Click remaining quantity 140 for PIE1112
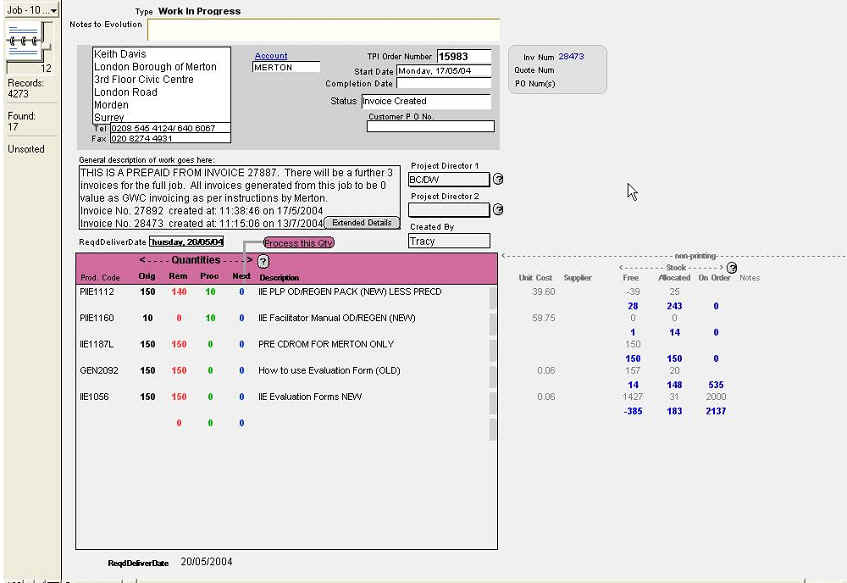Image resolution: width=847 pixels, height=583 pixels. 179,292
